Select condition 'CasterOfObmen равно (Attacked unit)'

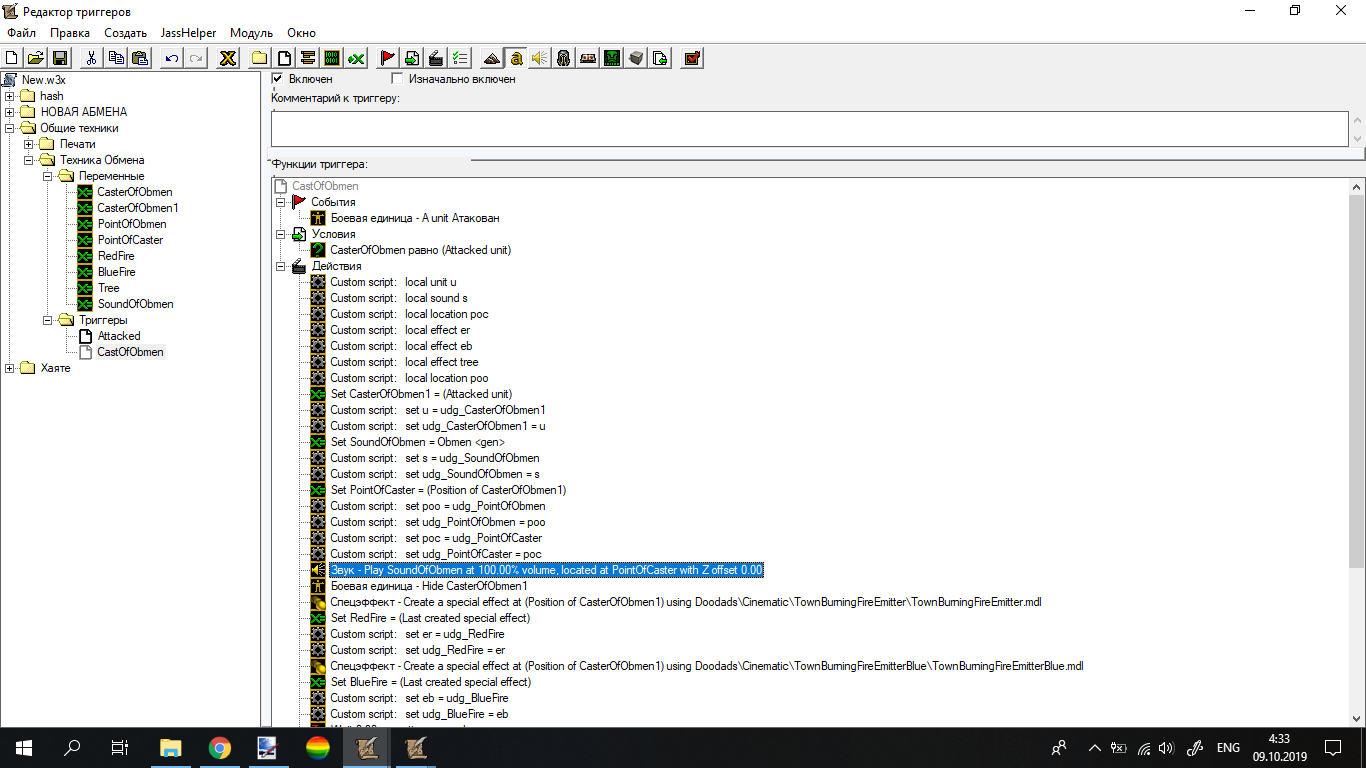point(420,250)
